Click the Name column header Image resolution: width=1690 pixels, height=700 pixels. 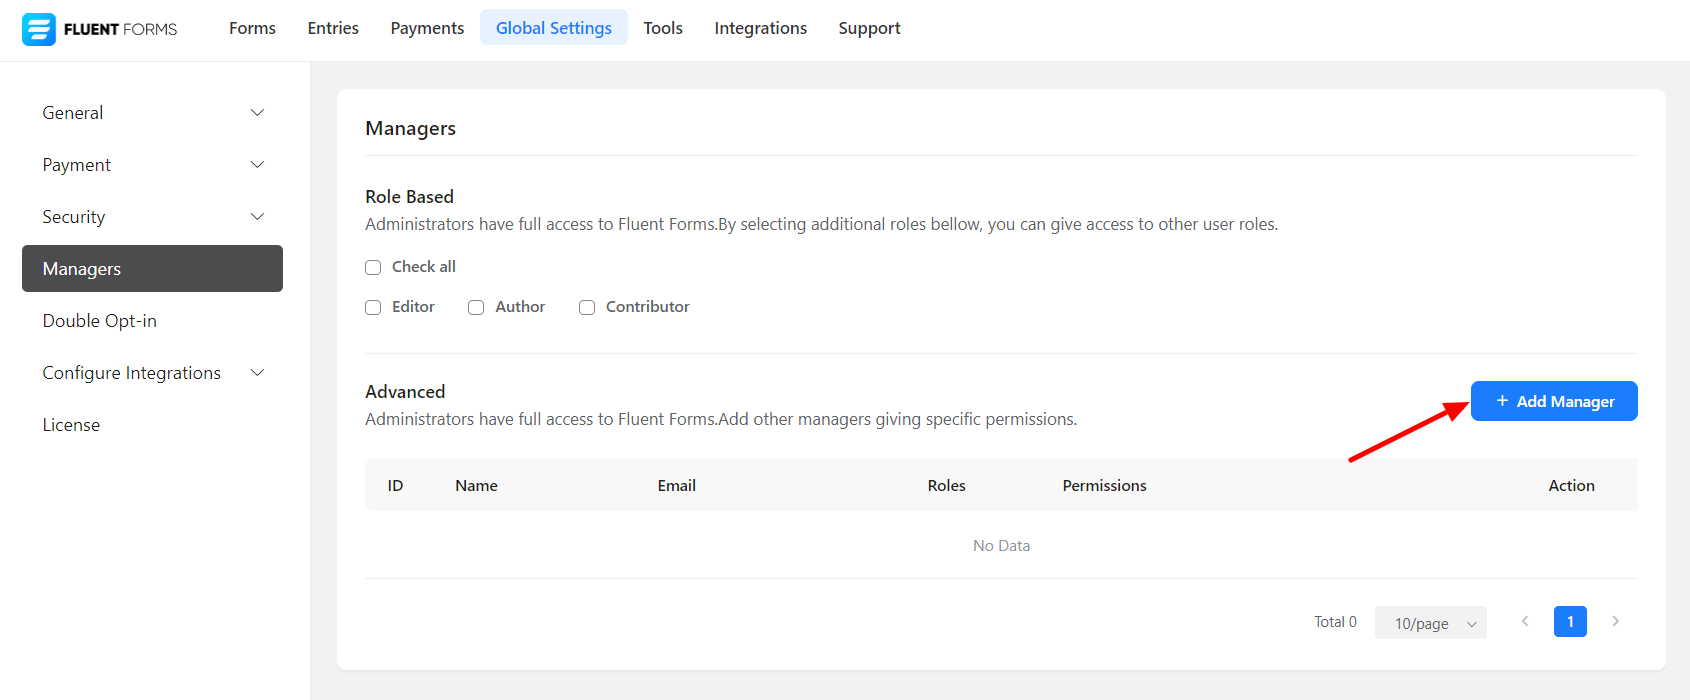pyautogui.click(x=476, y=485)
